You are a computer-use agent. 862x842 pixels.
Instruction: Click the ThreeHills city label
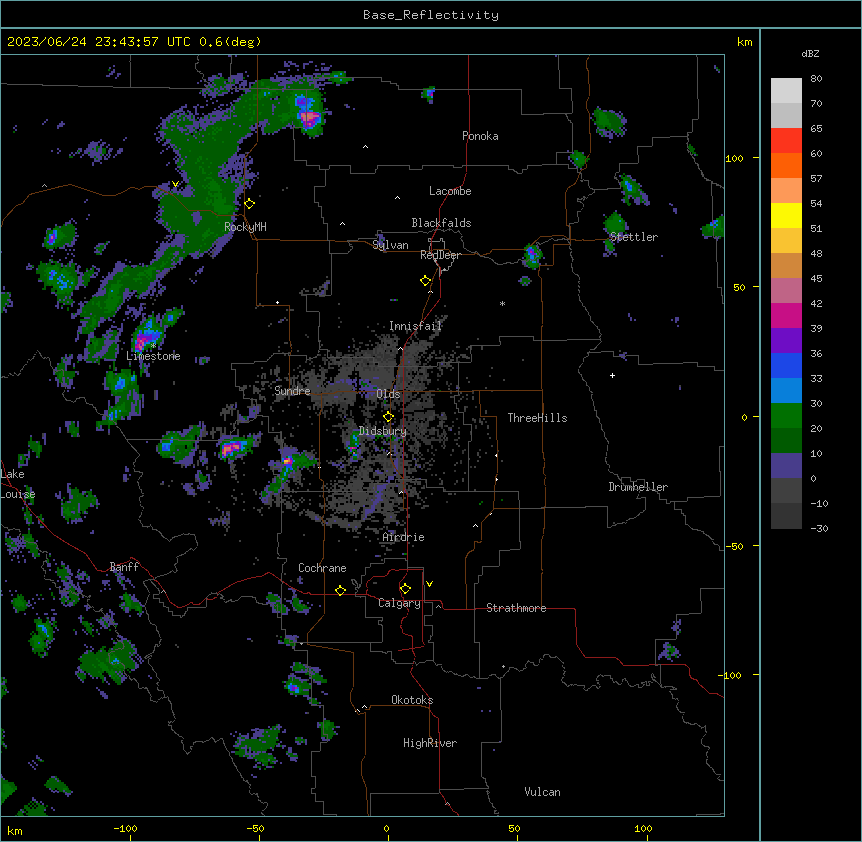point(537,418)
